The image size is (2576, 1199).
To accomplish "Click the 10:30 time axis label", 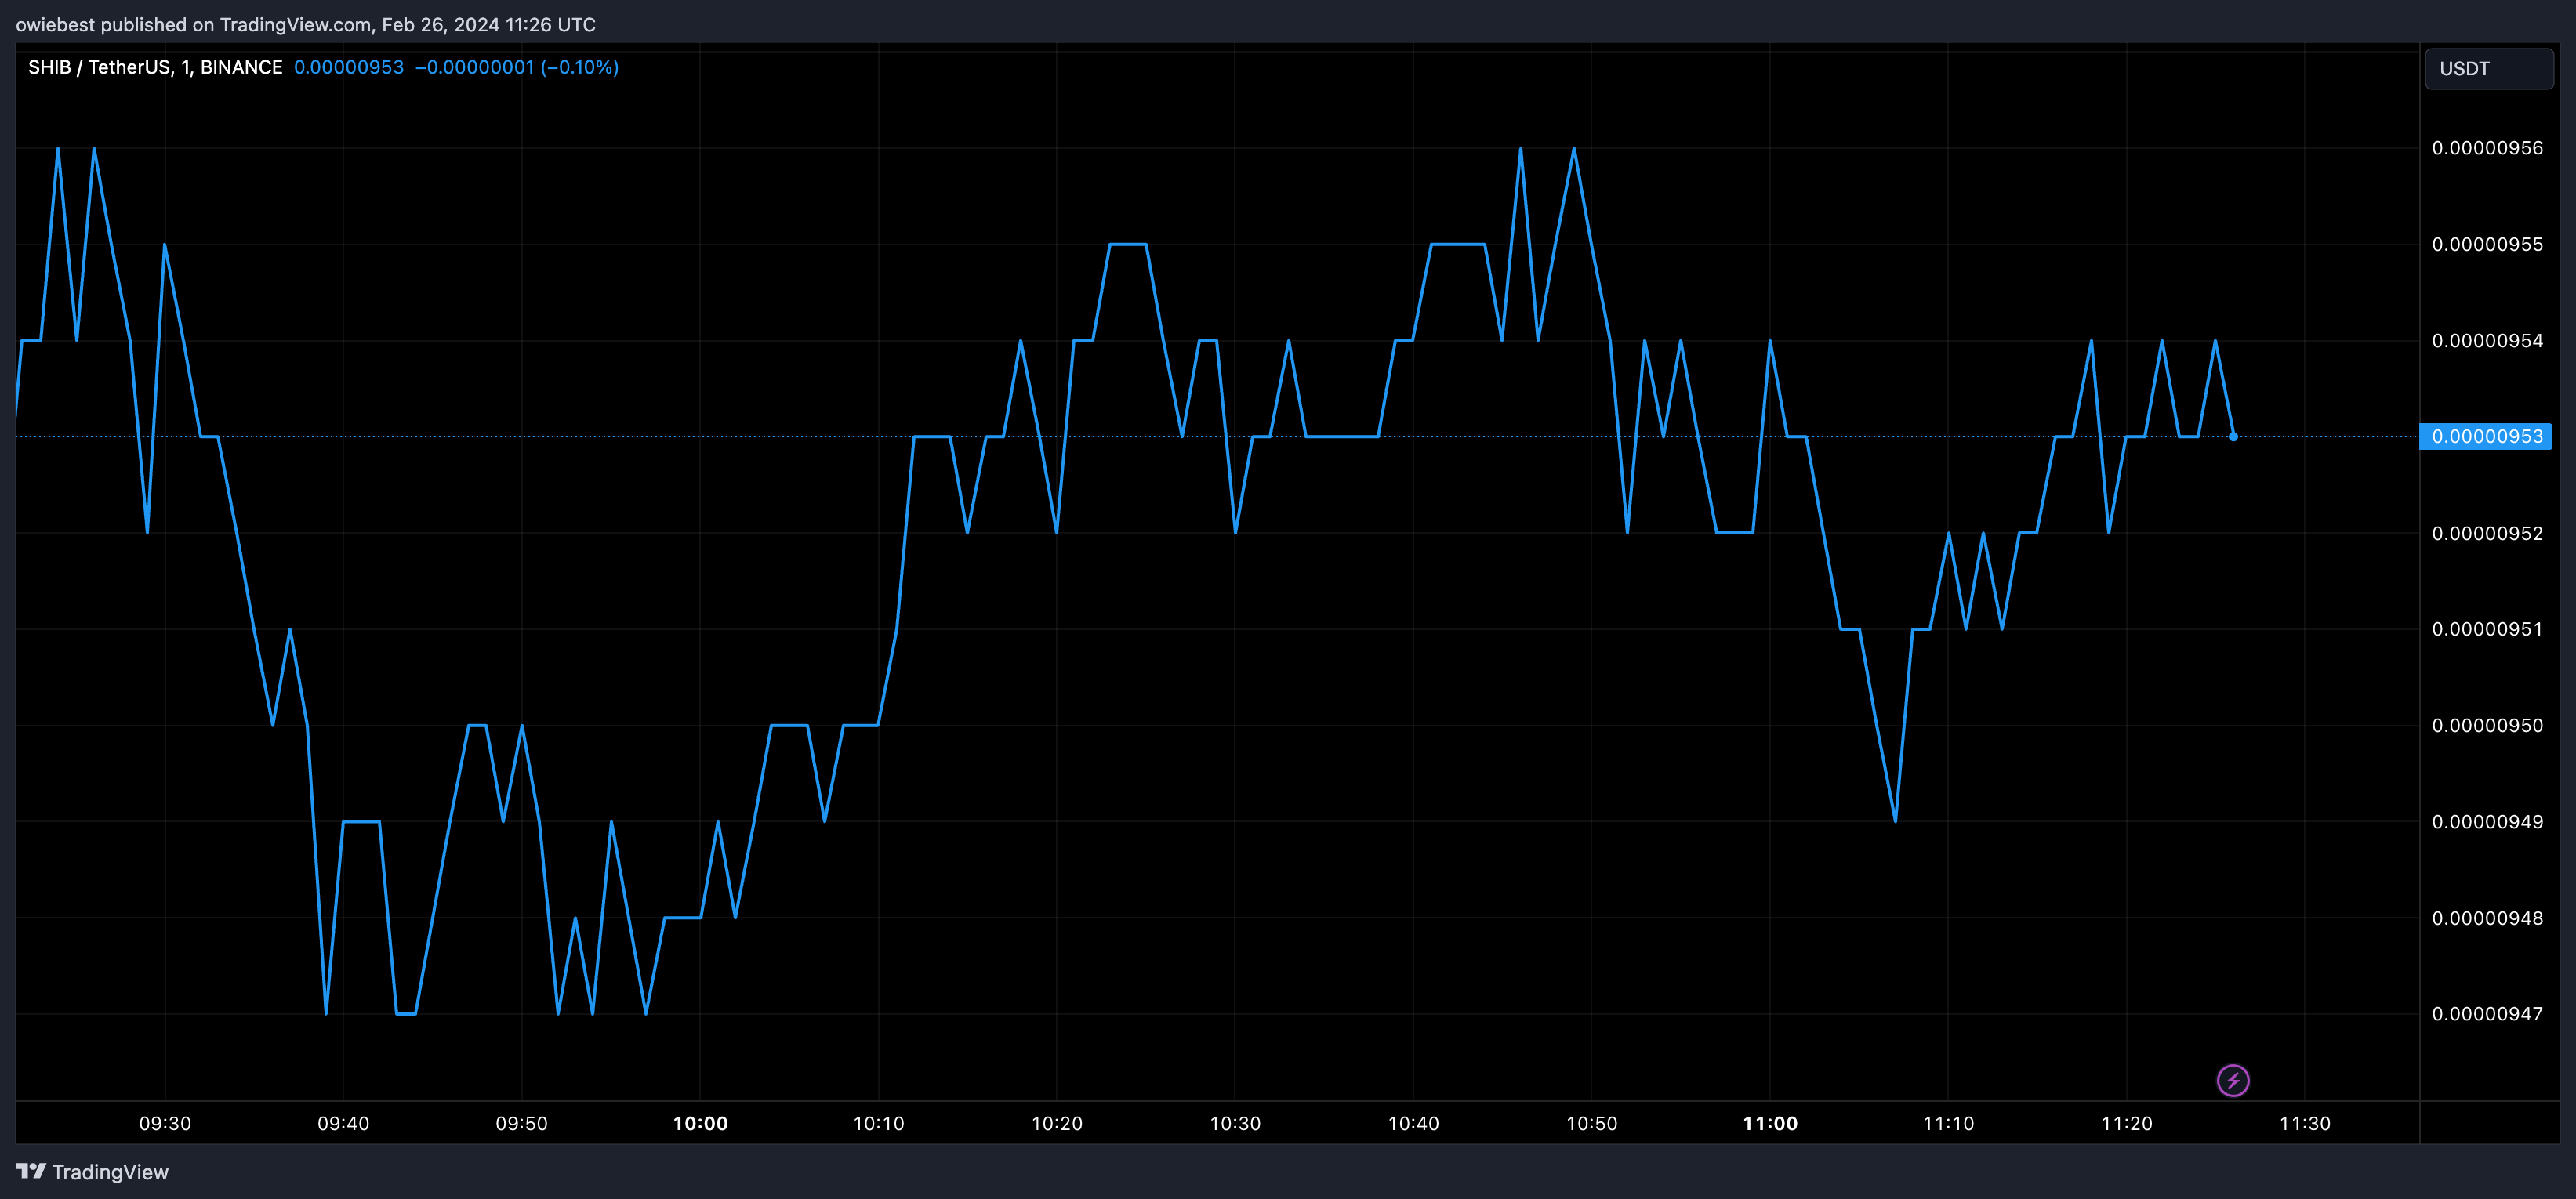I will (x=1235, y=1123).
